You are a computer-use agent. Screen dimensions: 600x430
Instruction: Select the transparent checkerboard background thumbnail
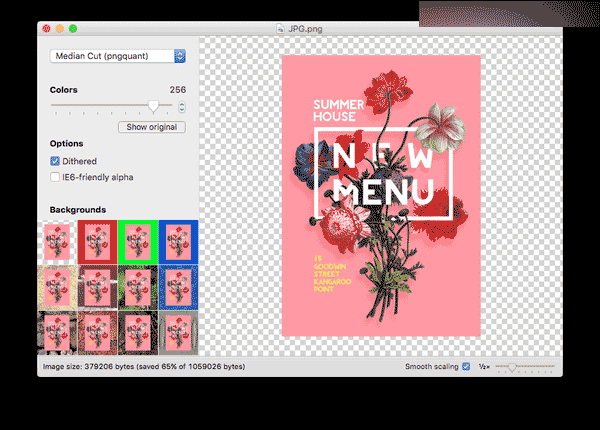(58, 242)
